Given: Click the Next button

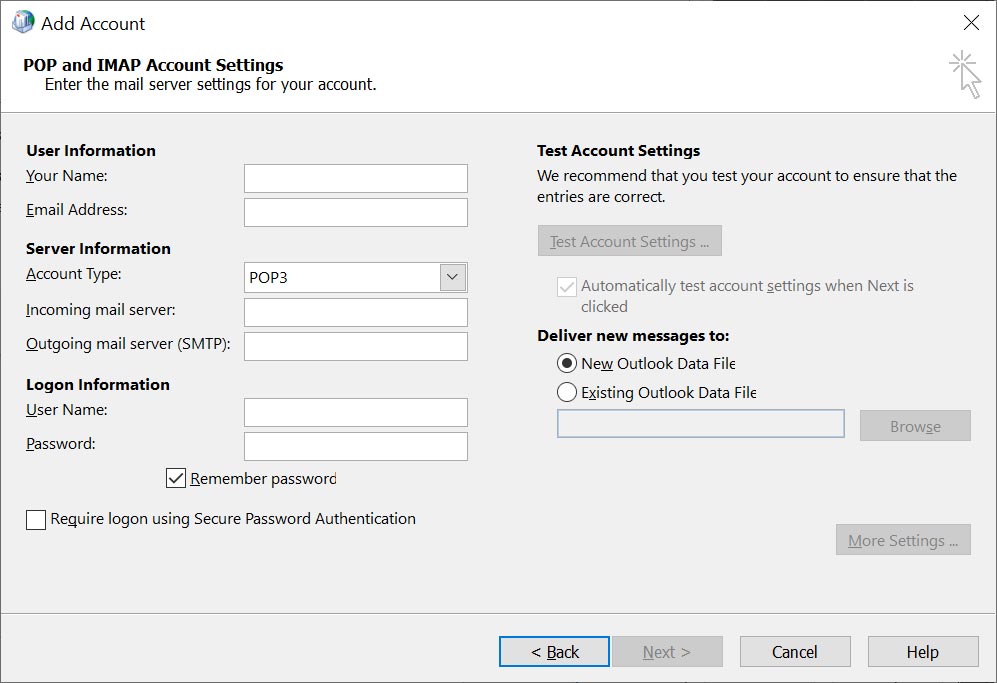Looking at the screenshot, I should point(667,652).
